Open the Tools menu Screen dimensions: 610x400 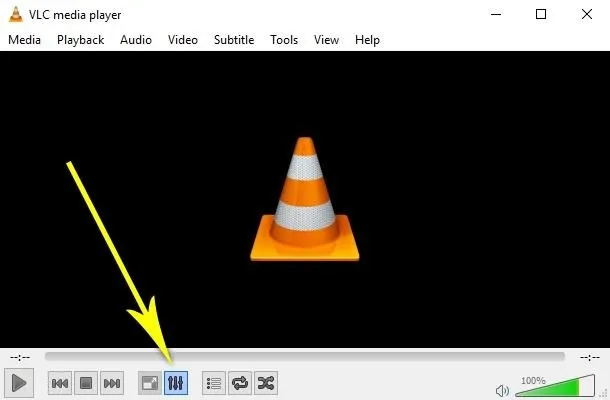tap(284, 40)
